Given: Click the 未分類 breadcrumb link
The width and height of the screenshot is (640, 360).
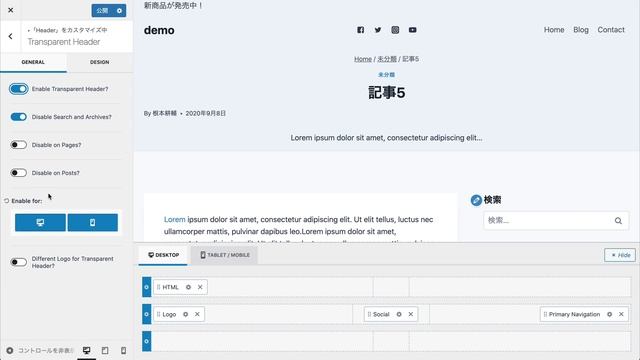Looking at the screenshot, I should tap(387, 59).
